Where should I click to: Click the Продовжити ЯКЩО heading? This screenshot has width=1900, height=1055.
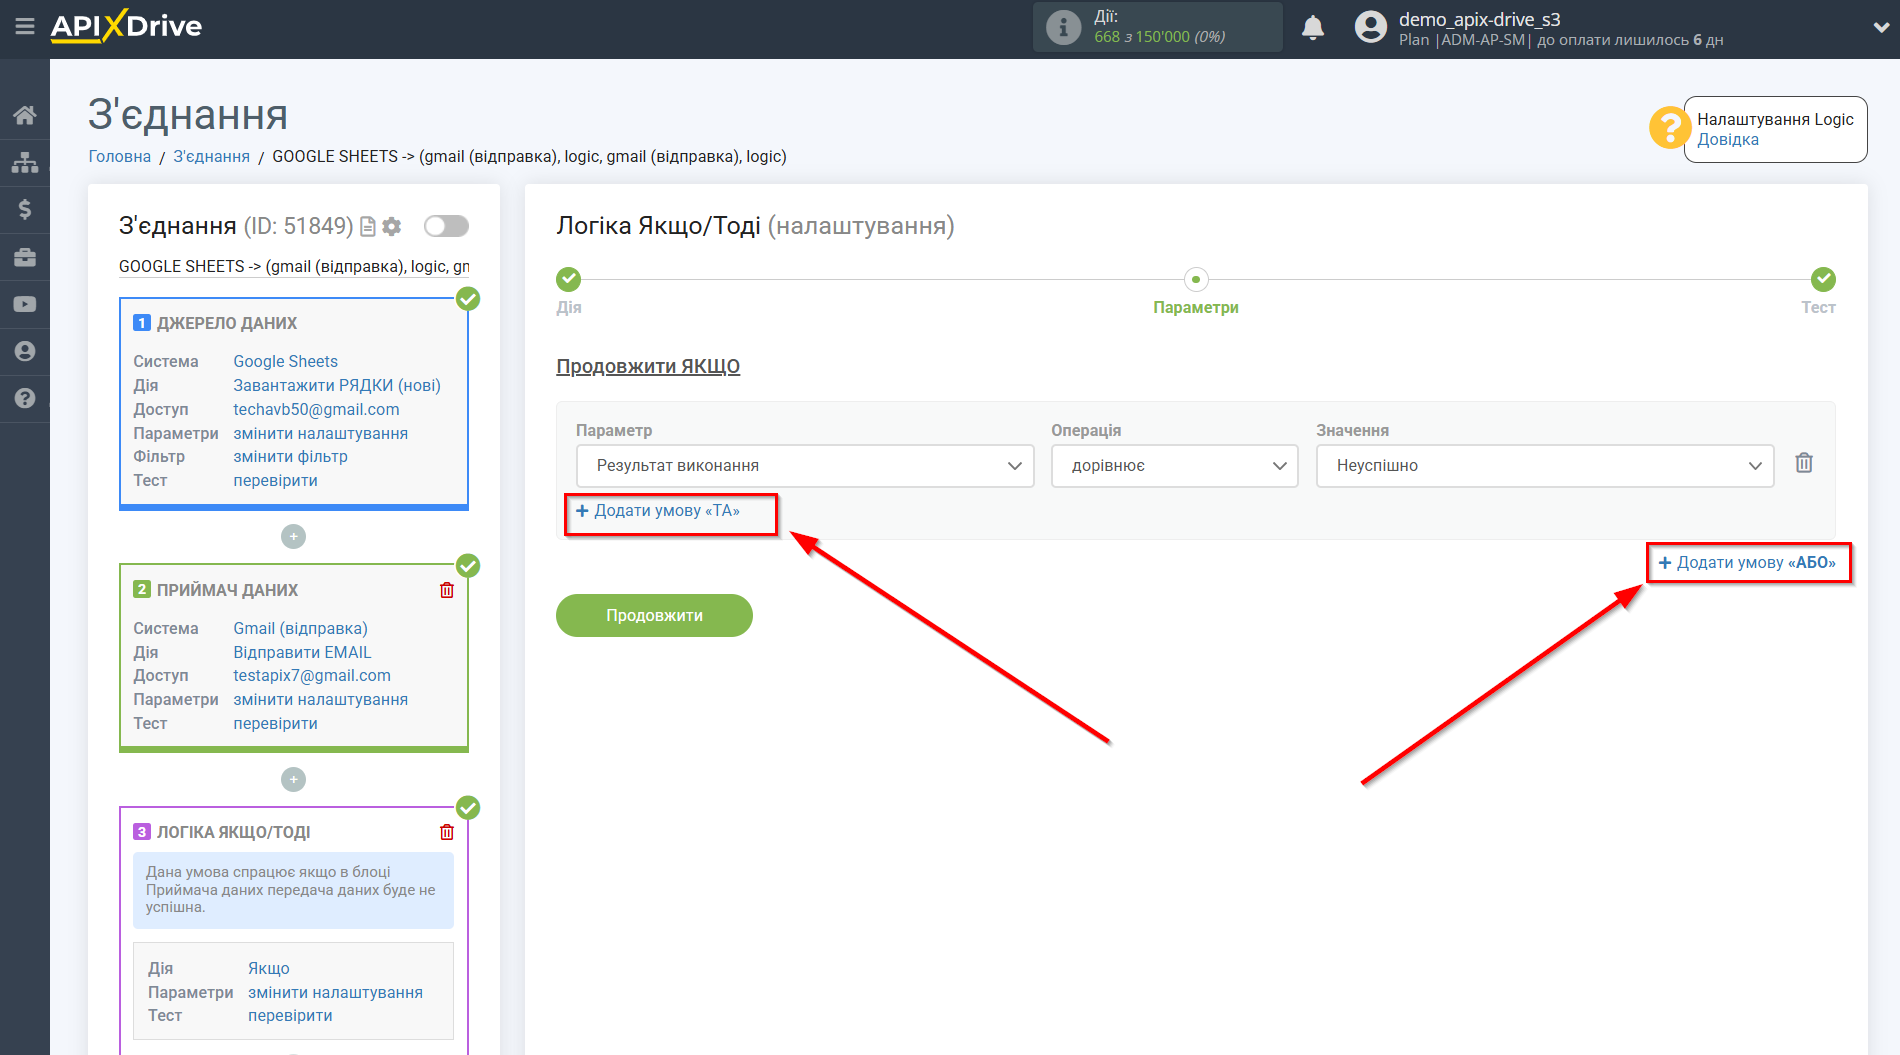(x=648, y=367)
